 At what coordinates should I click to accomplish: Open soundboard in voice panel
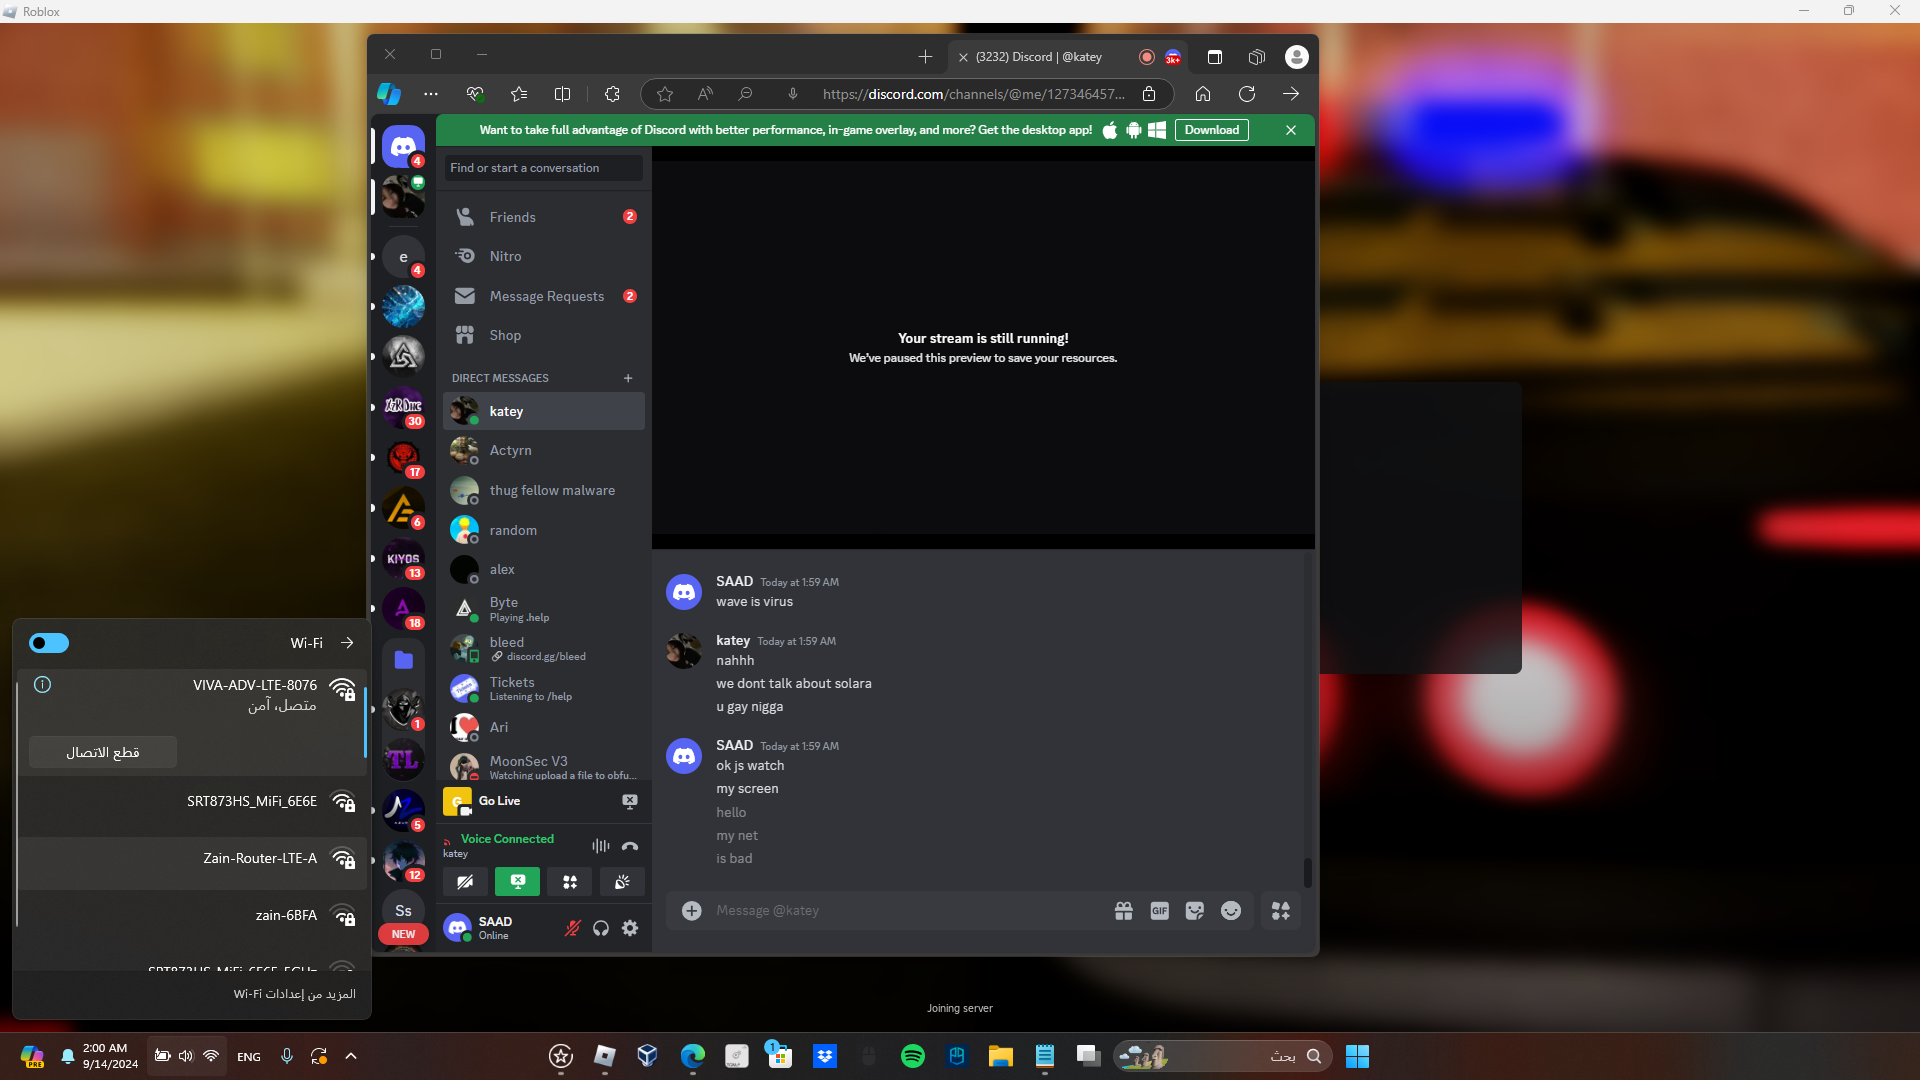point(622,882)
